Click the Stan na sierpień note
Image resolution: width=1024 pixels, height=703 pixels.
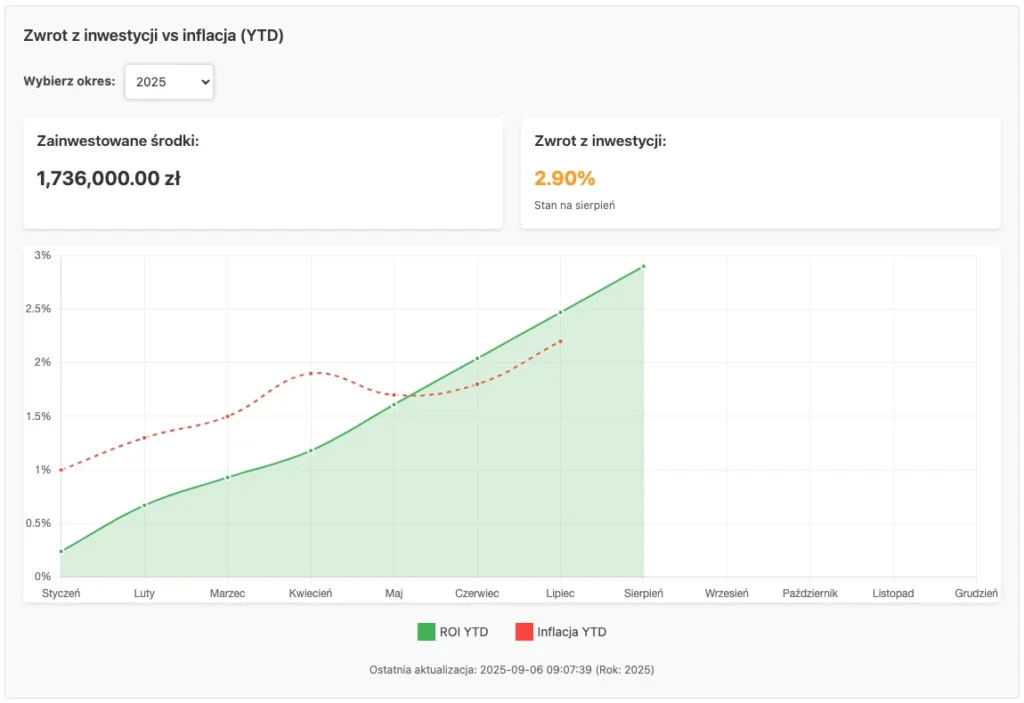point(573,206)
